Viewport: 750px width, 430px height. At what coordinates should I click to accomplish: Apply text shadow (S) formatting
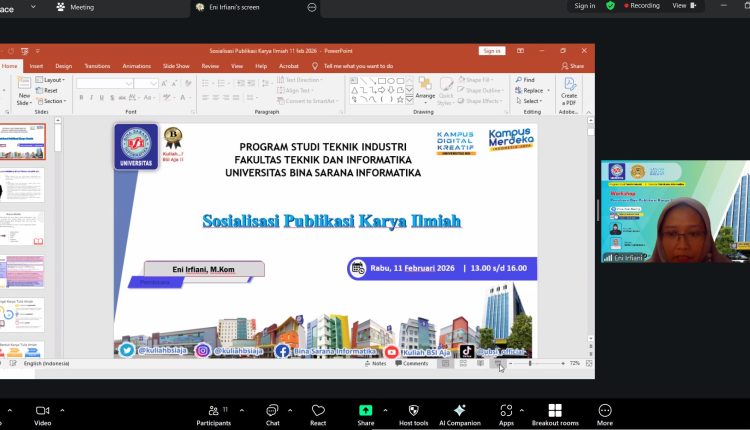pyautogui.click(x=112, y=98)
